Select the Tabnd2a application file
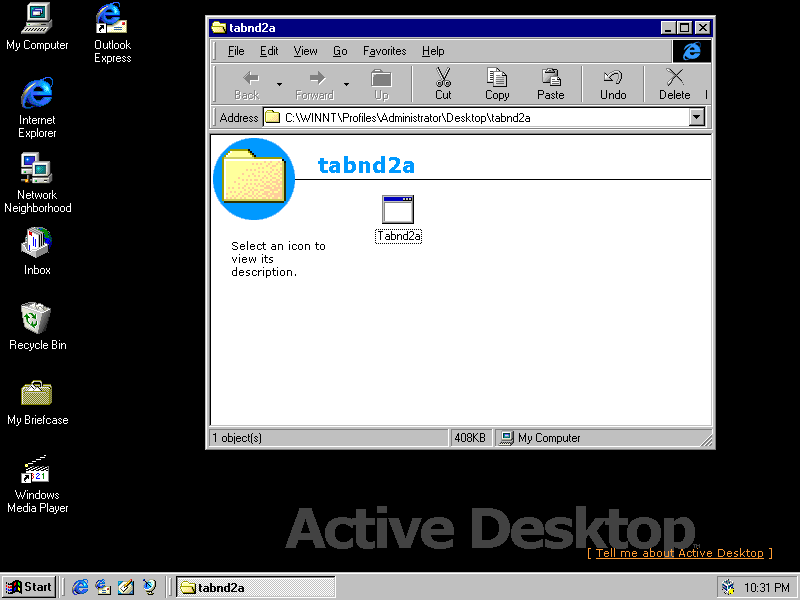 tap(398, 219)
